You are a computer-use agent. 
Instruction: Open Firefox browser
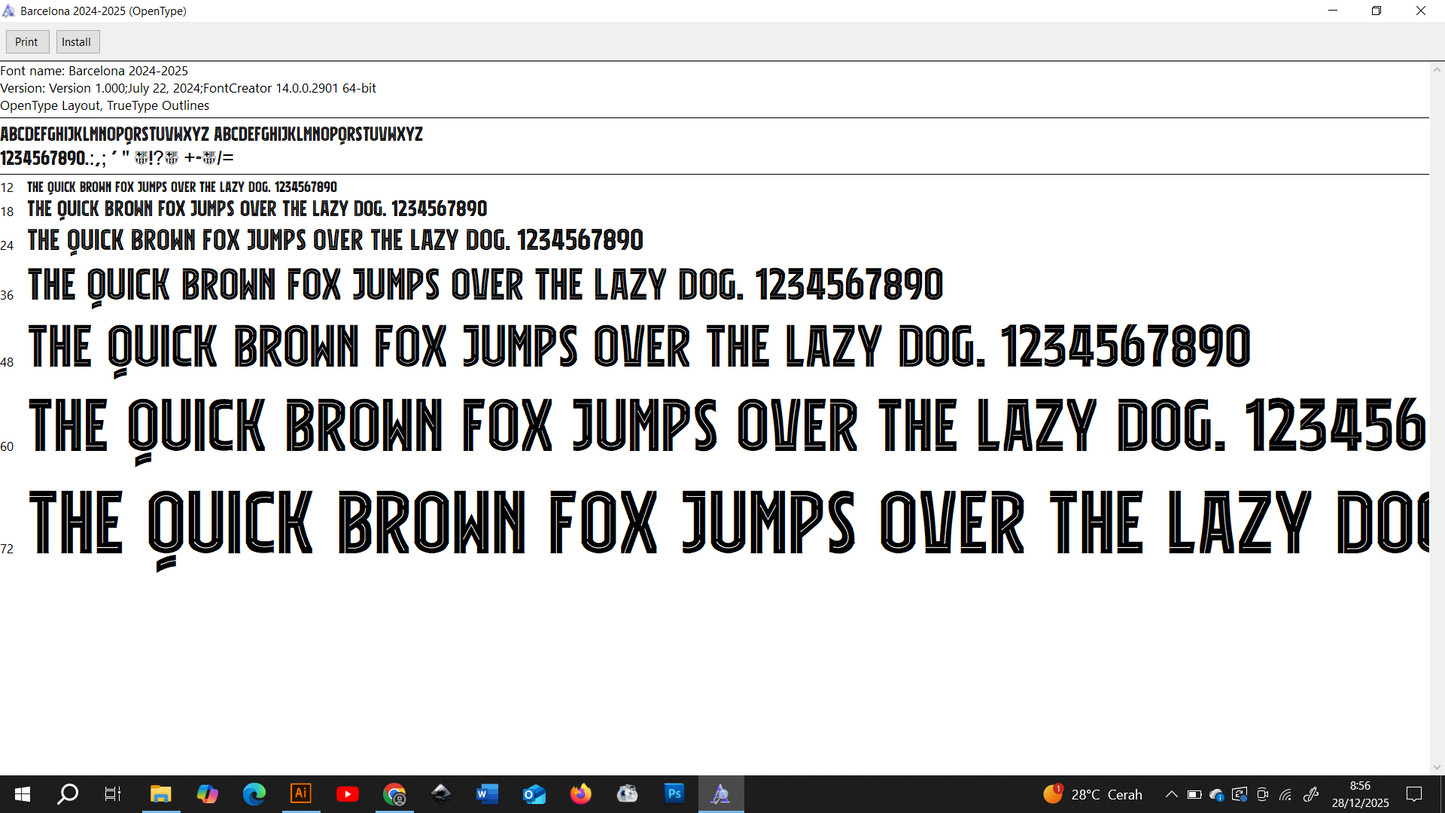pyautogui.click(x=580, y=793)
